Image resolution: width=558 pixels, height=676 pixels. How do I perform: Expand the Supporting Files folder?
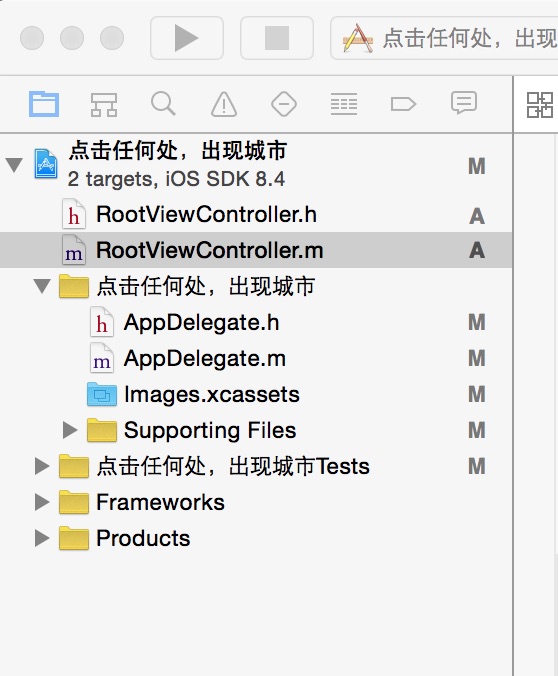[70, 430]
